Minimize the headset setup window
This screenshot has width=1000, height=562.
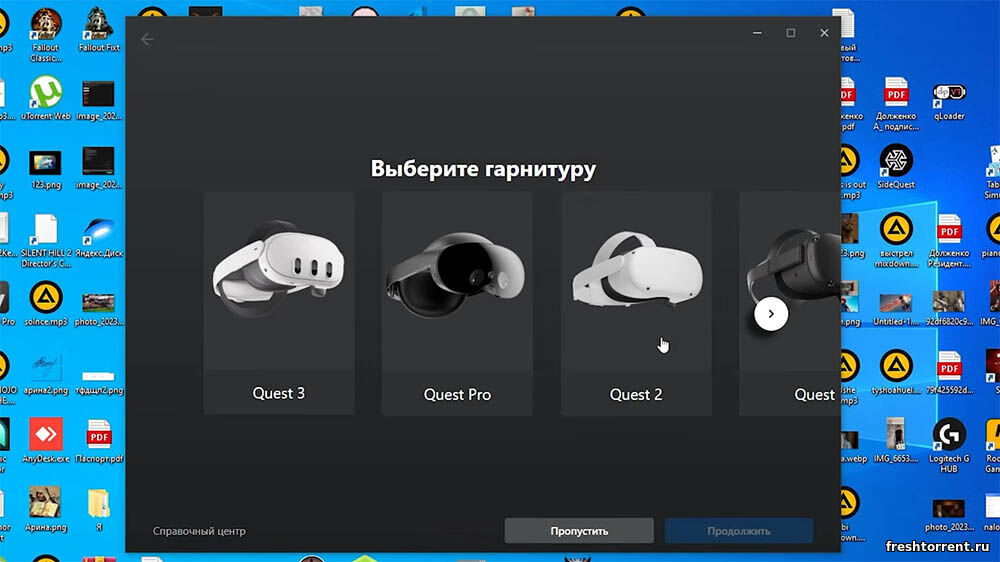point(757,33)
